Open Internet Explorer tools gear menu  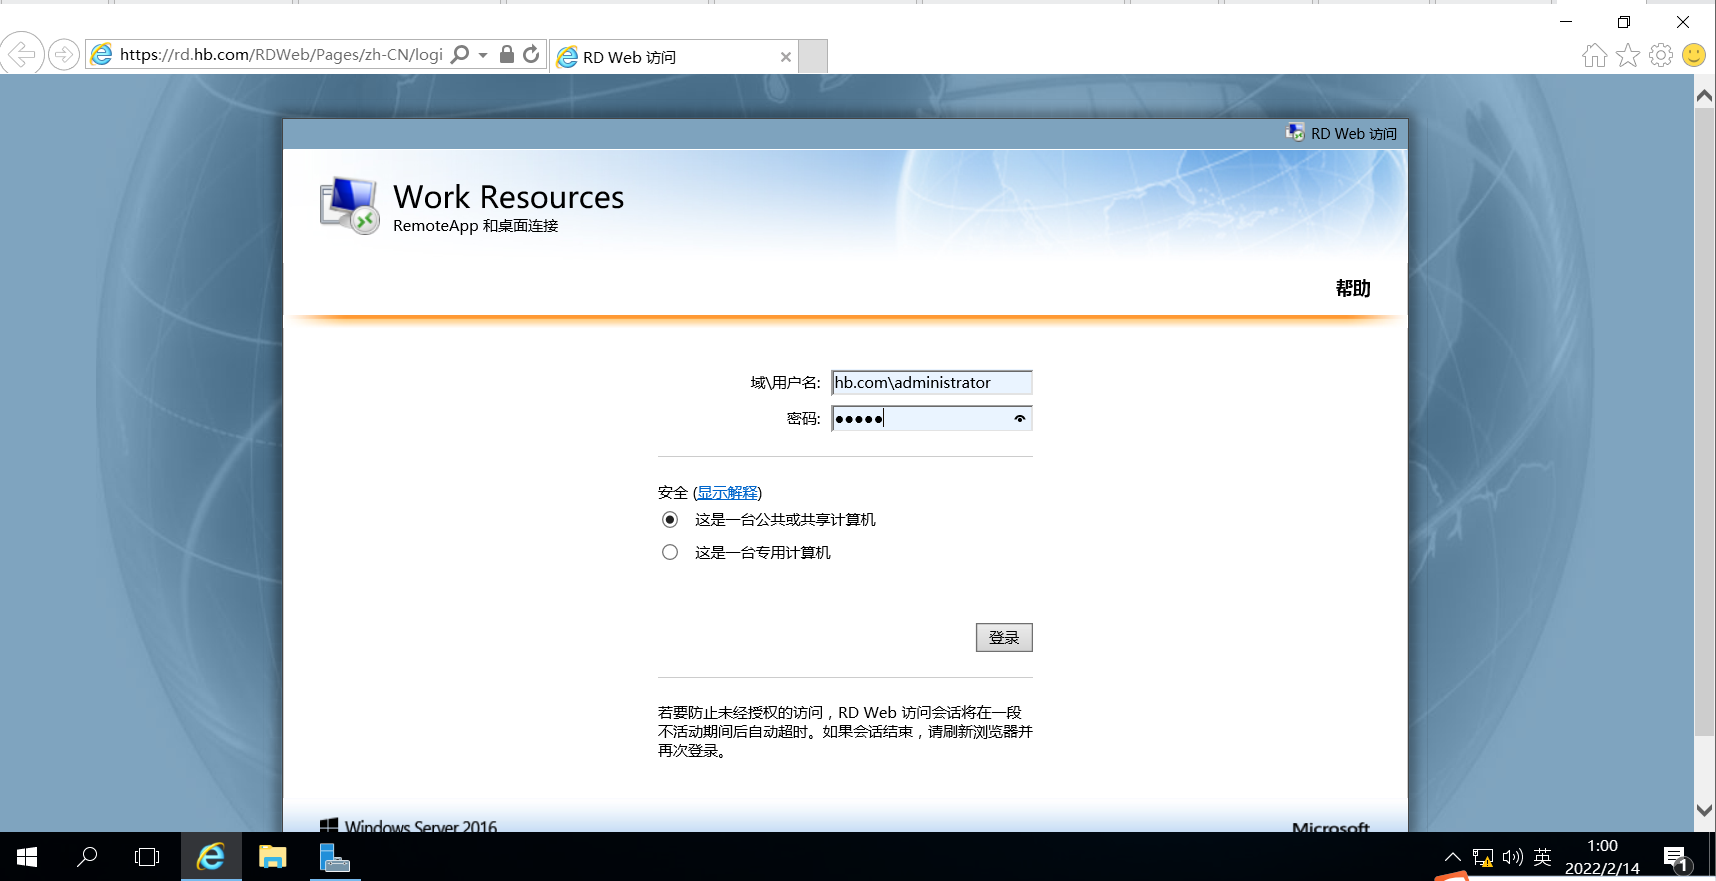click(1661, 55)
